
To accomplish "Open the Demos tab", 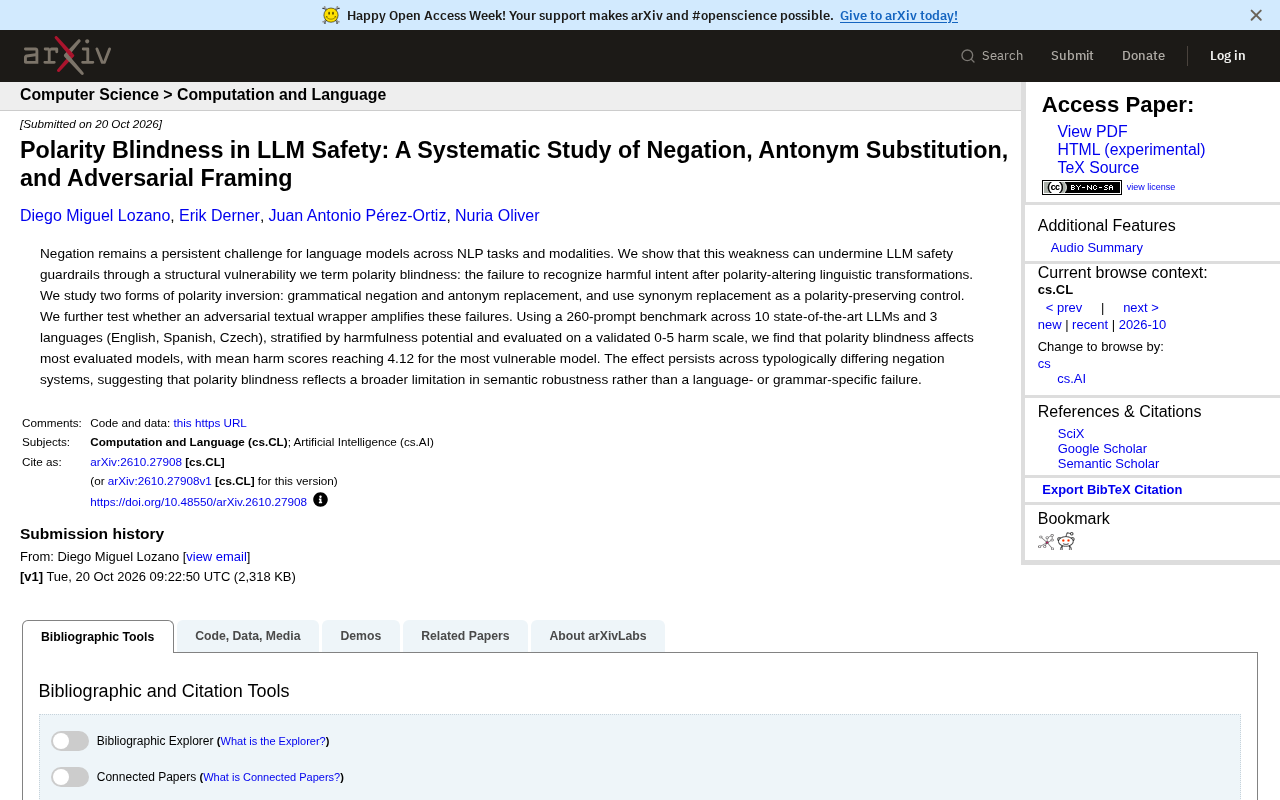I will pyautogui.click(x=361, y=636).
